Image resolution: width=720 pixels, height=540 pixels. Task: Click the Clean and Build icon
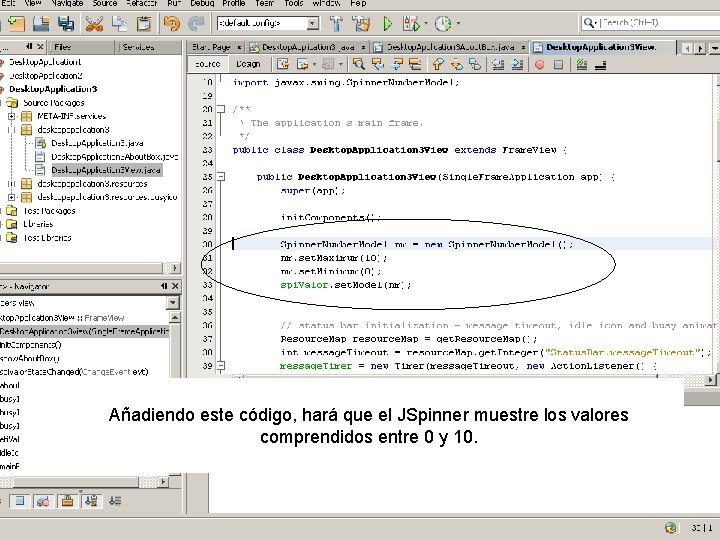pyautogui.click(x=360, y=22)
